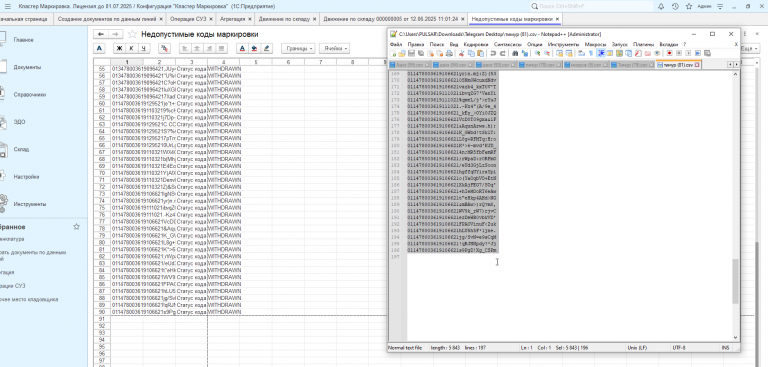Expand the main hamburger menu
Screen dimensions: 768x367
click(x=7, y=6)
